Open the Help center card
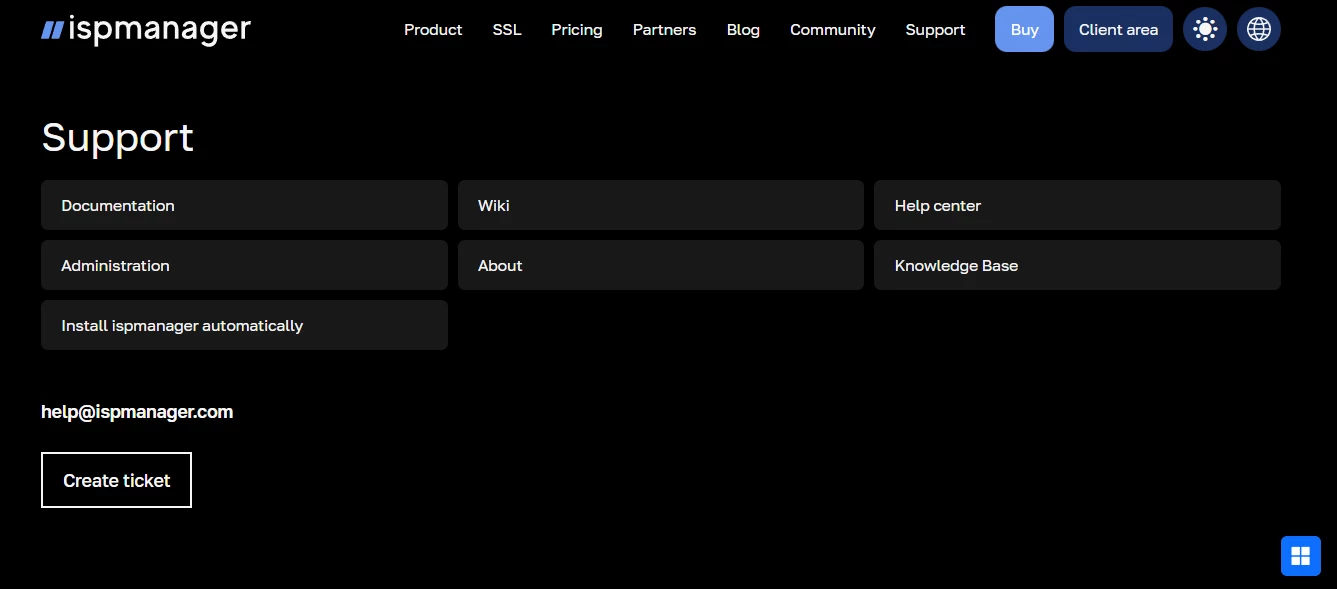Viewport: 1337px width, 589px height. [x=1077, y=205]
